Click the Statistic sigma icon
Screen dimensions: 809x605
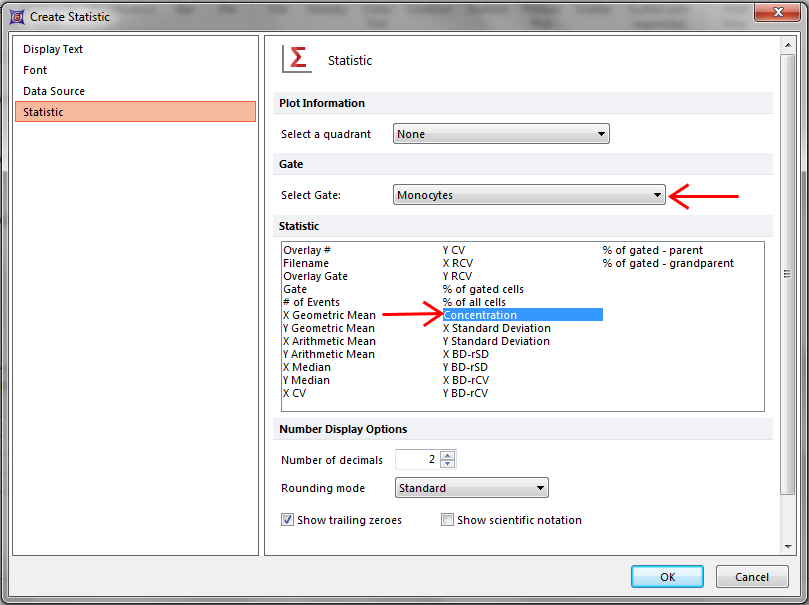click(297, 59)
